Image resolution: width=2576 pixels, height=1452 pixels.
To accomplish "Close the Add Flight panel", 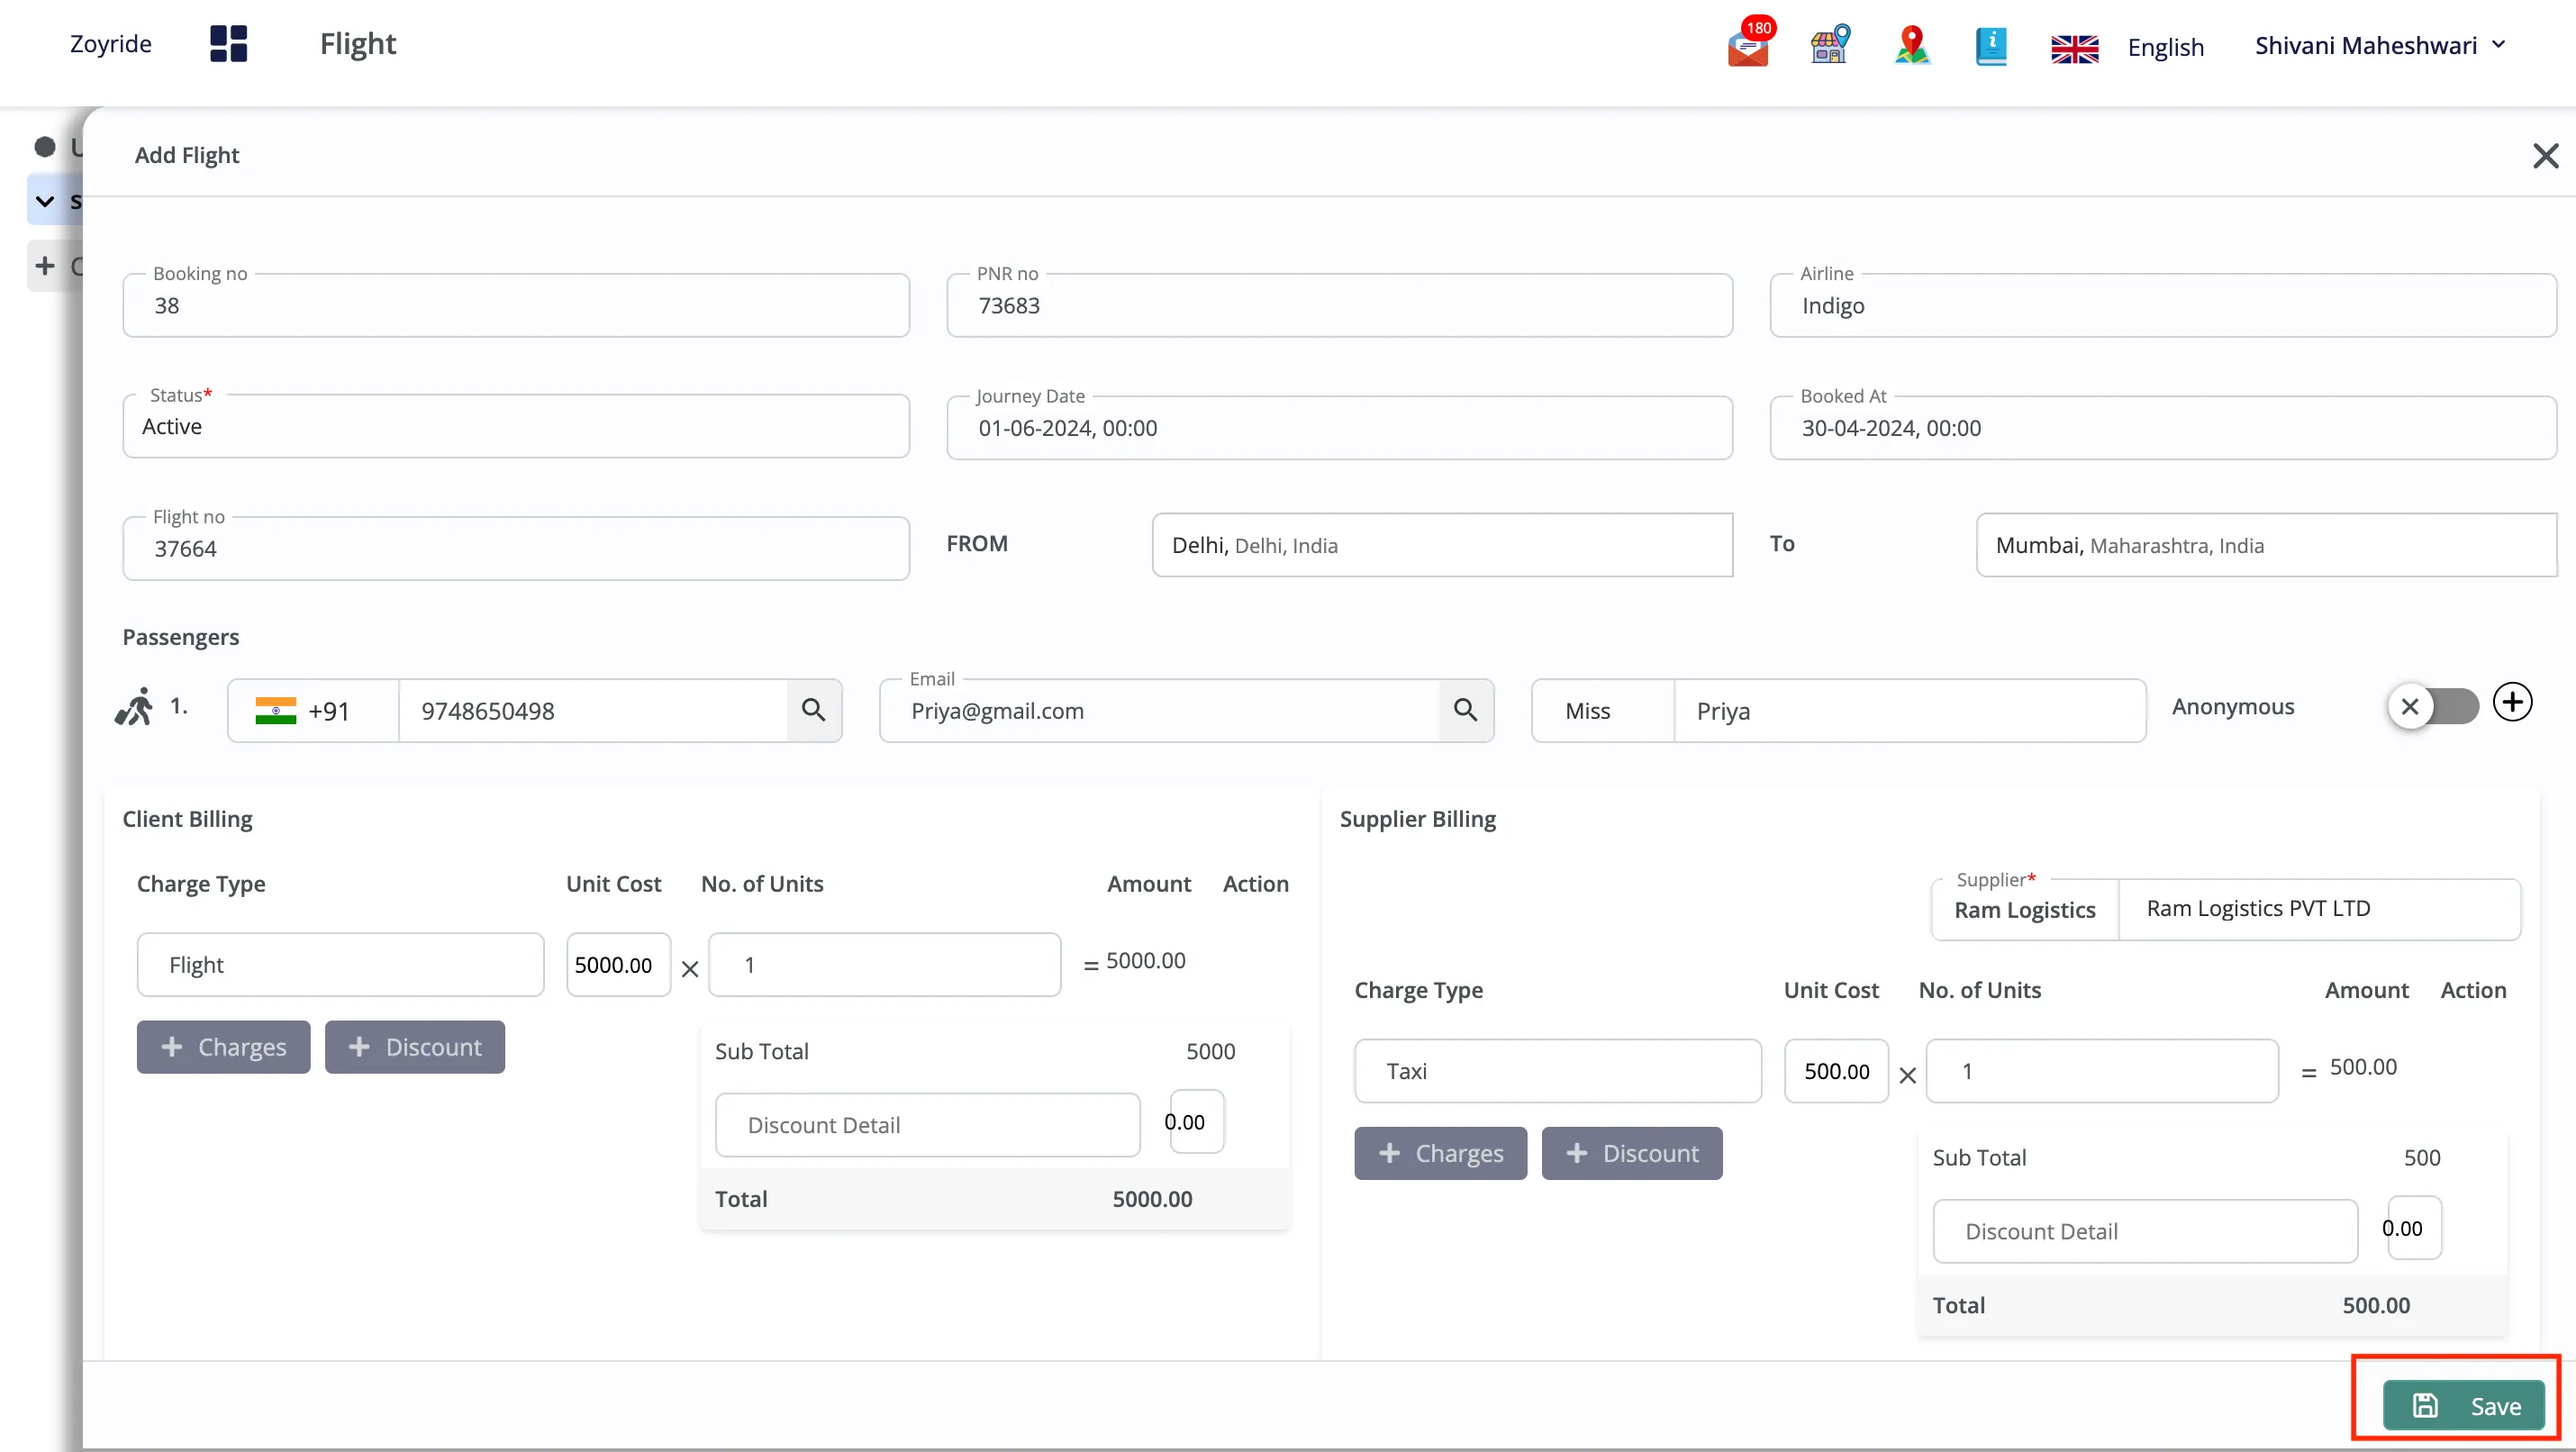I will click(x=2545, y=155).
